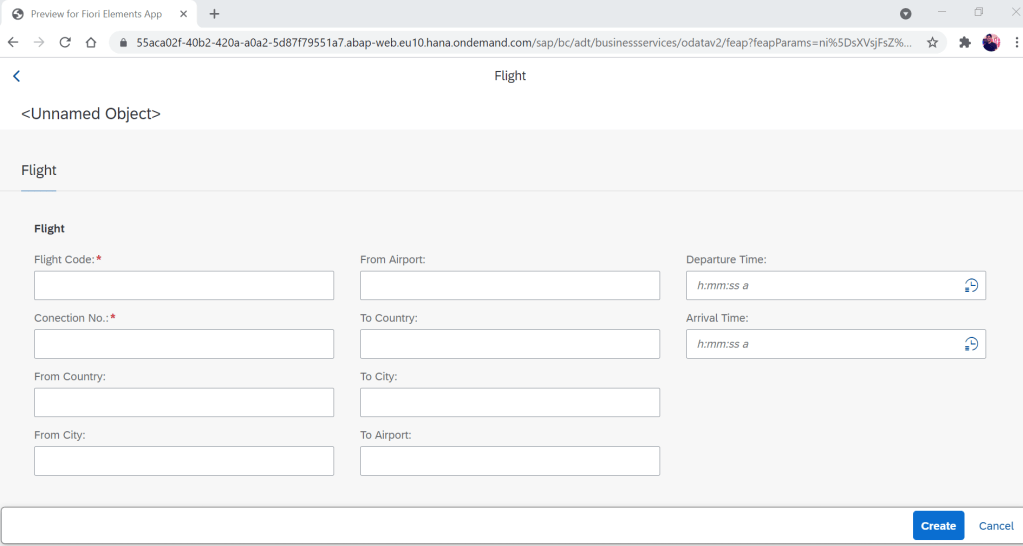Focus the From City input field
Viewport: 1023px width, 546px height.
click(x=184, y=461)
